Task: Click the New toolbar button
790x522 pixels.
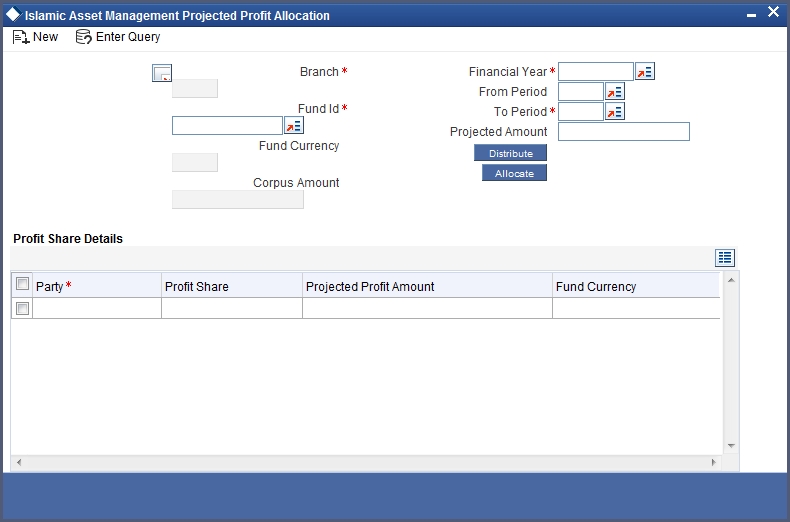Action: pos(35,37)
